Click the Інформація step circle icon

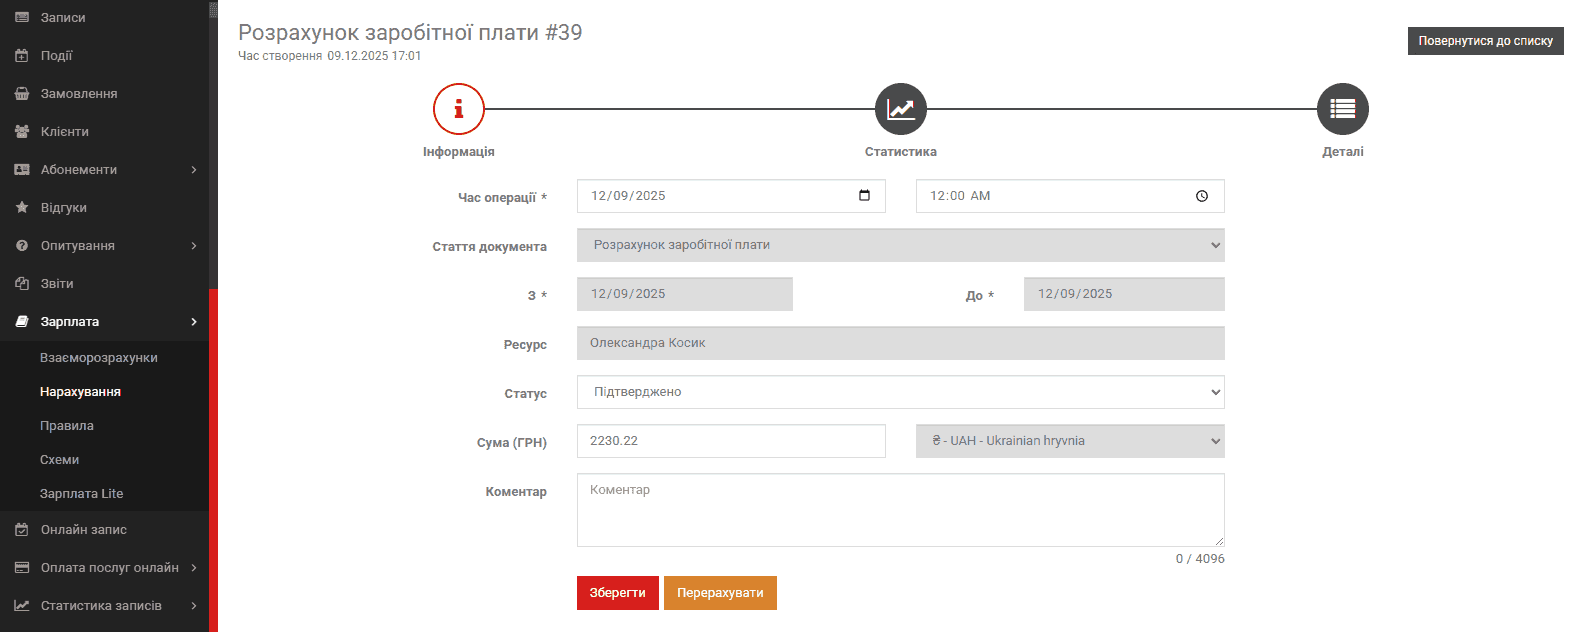pyautogui.click(x=458, y=109)
